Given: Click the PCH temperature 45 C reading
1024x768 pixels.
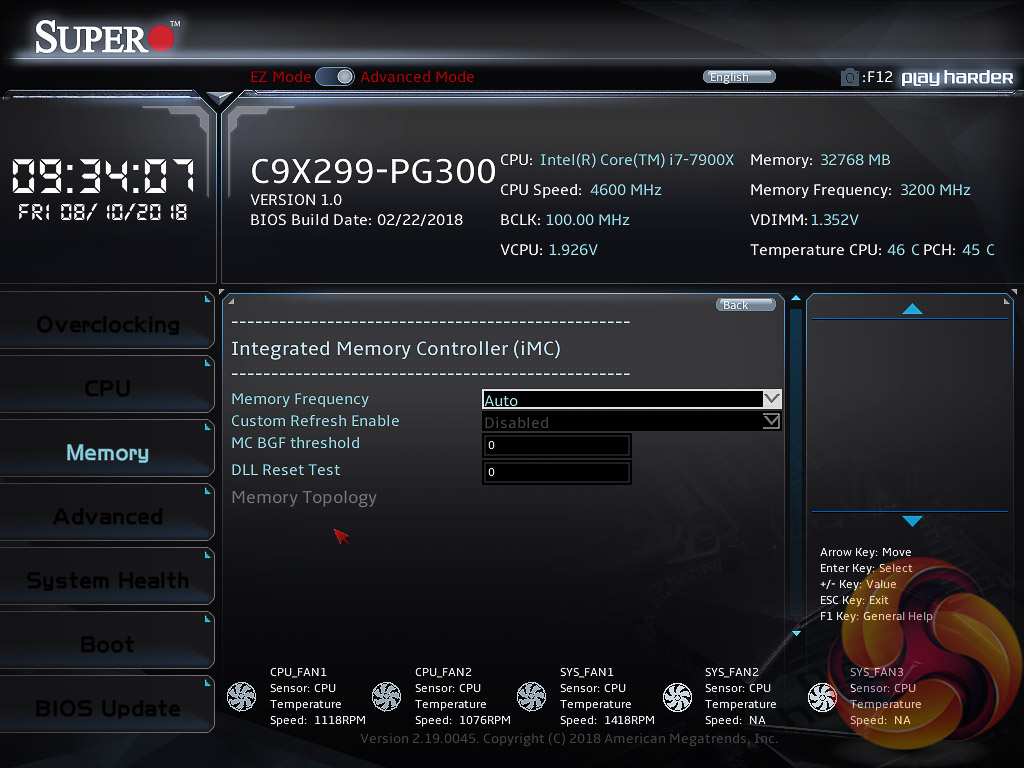Looking at the screenshot, I should (x=978, y=250).
